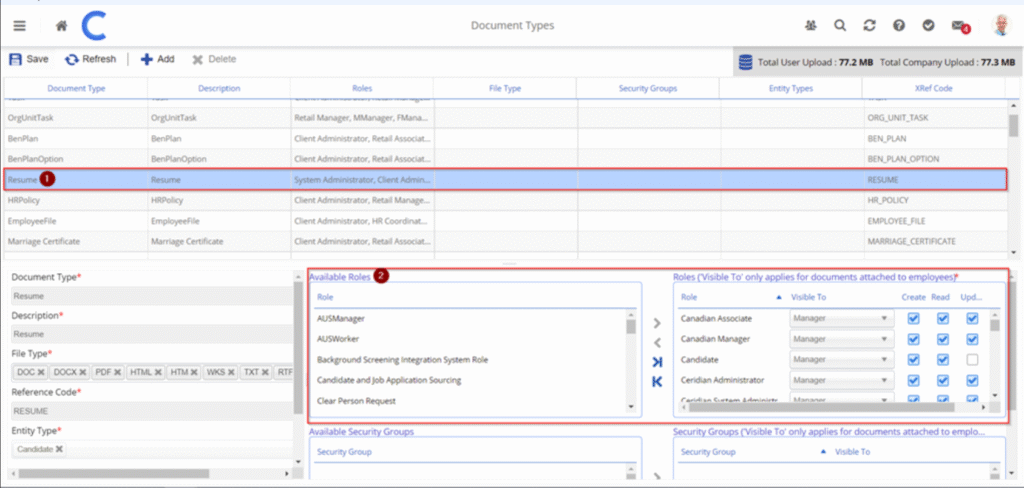Enable Update checkbox for Candidate role
This screenshot has width=1024, height=488.
click(x=972, y=360)
